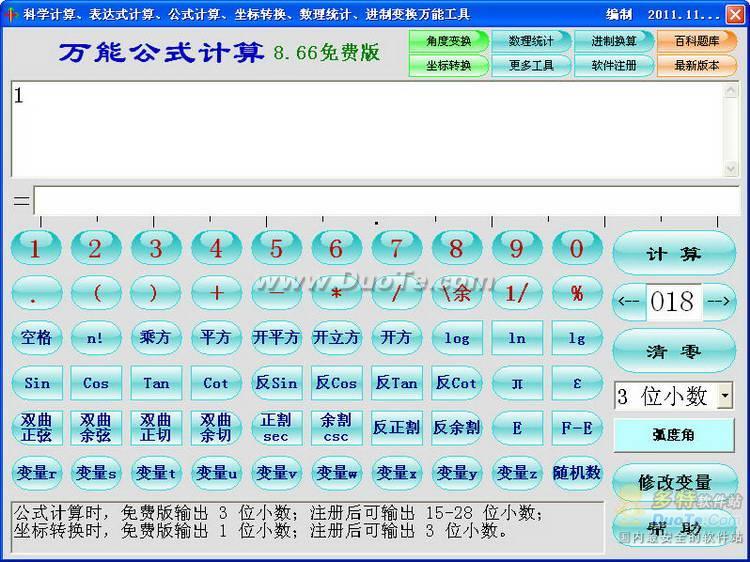
Task: Click the left arrow <-- stepper
Action: pos(629,301)
